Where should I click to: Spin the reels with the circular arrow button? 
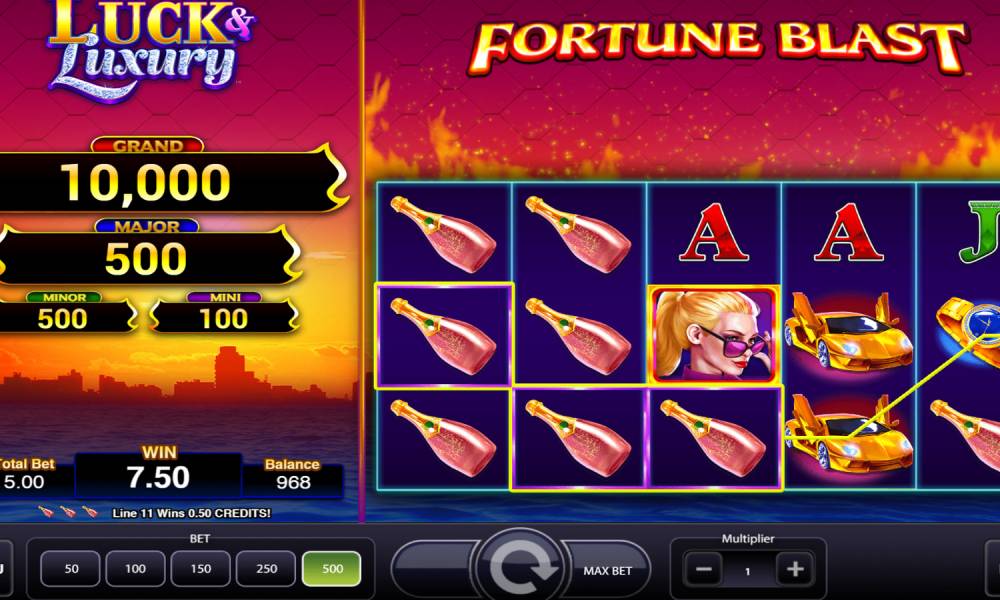pos(520,566)
